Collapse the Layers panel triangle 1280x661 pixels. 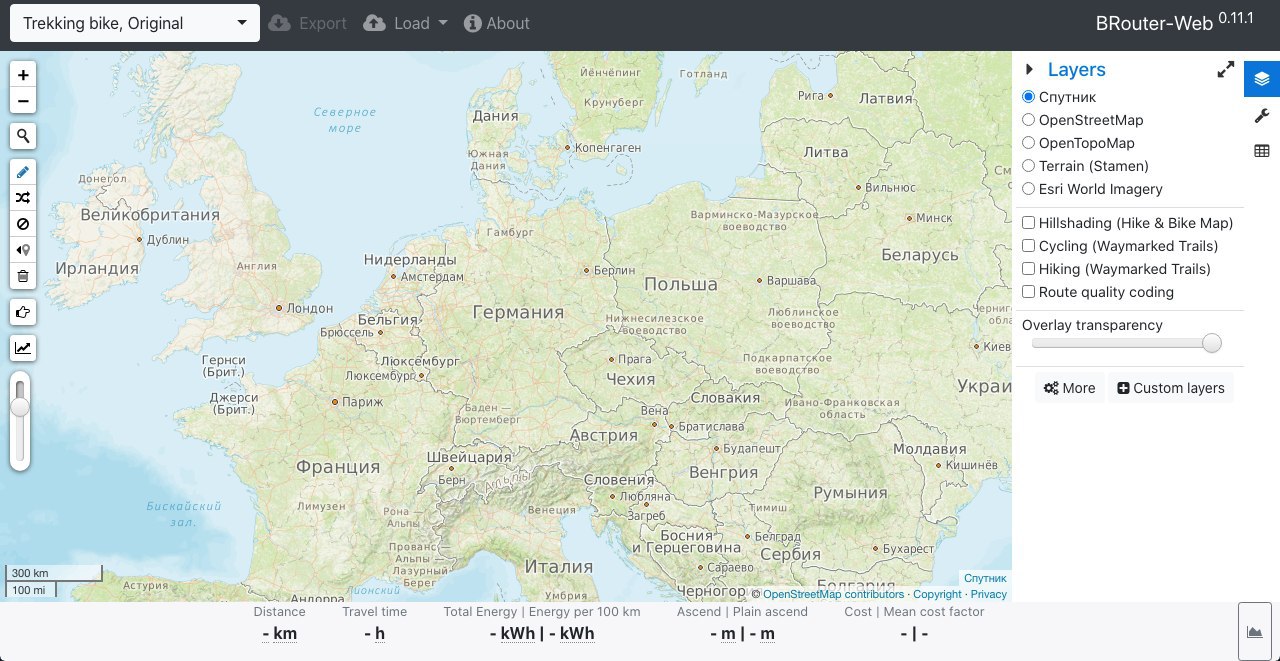click(1029, 69)
